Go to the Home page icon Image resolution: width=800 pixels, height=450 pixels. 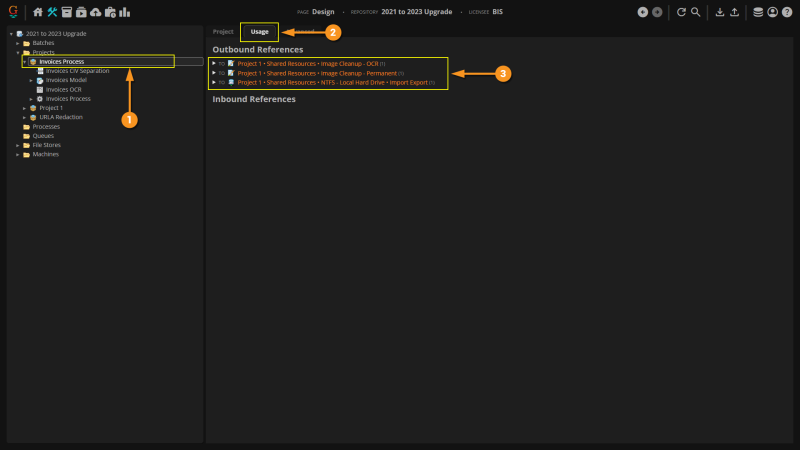pos(38,12)
